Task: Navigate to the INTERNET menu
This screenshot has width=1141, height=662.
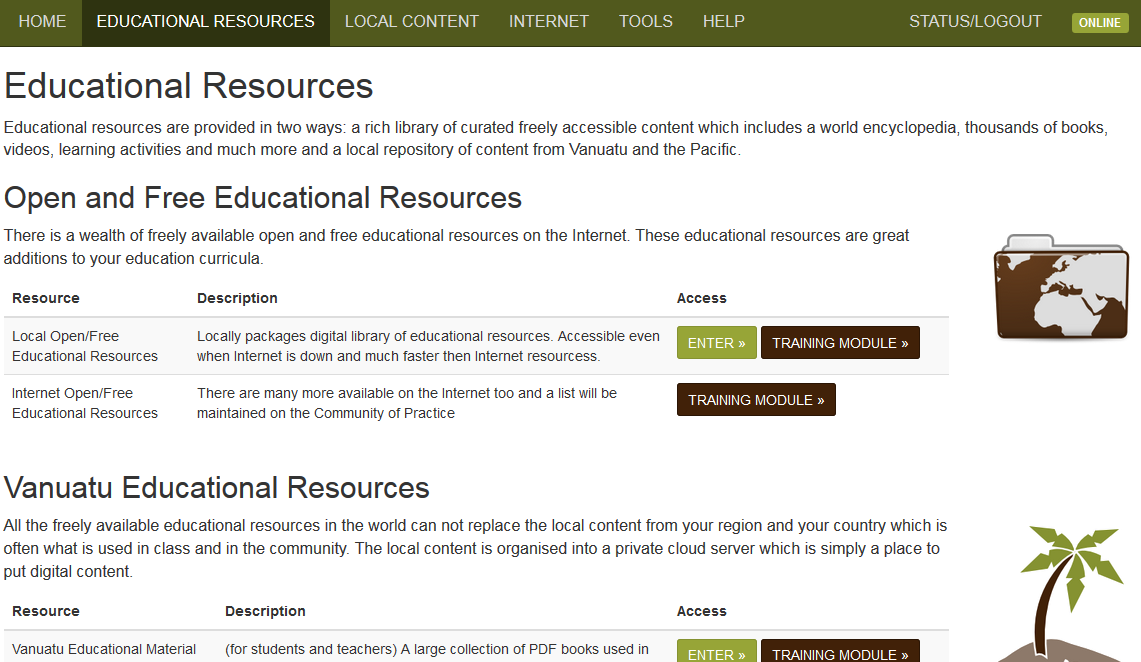Action: coord(548,22)
